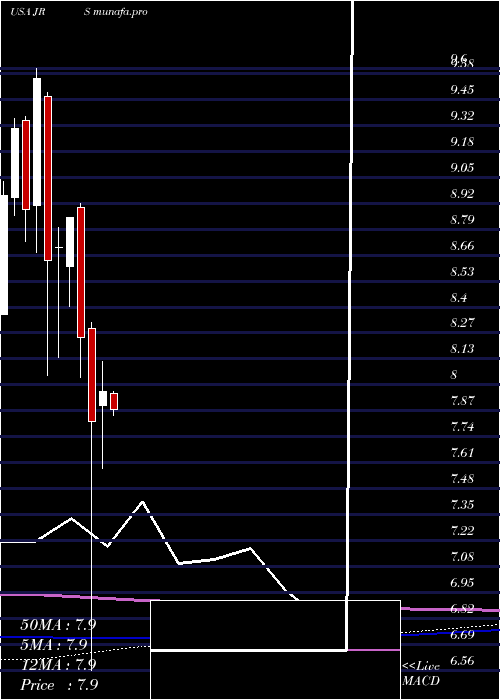Click the 6.69 price axis value
The width and height of the screenshot is (500, 700).
pos(462,635)
